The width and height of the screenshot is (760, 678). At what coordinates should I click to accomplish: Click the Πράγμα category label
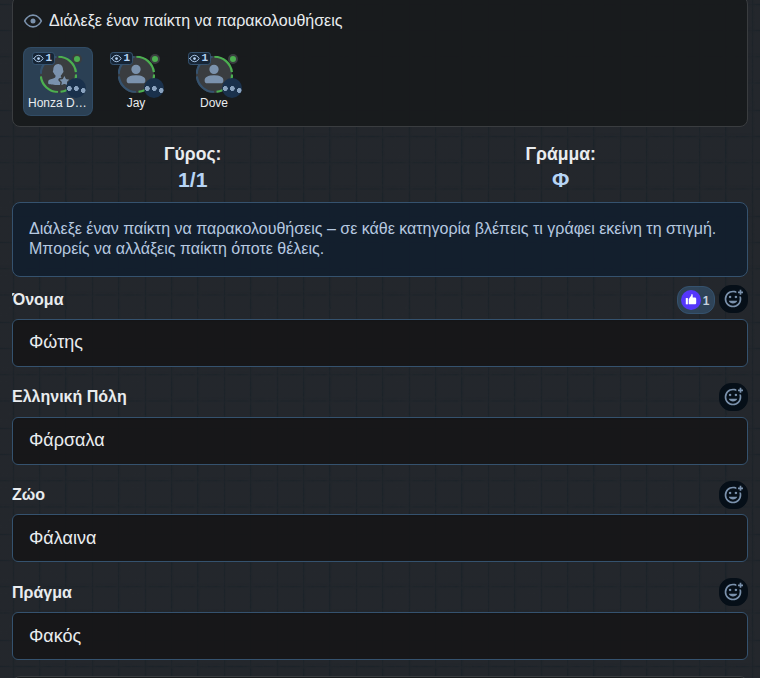click(42, 592)
